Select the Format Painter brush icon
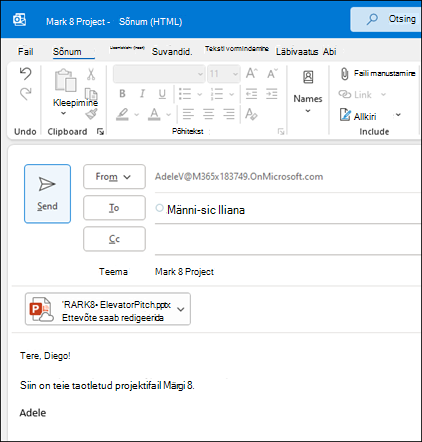 pyautogui.click(x=91, y=114)
